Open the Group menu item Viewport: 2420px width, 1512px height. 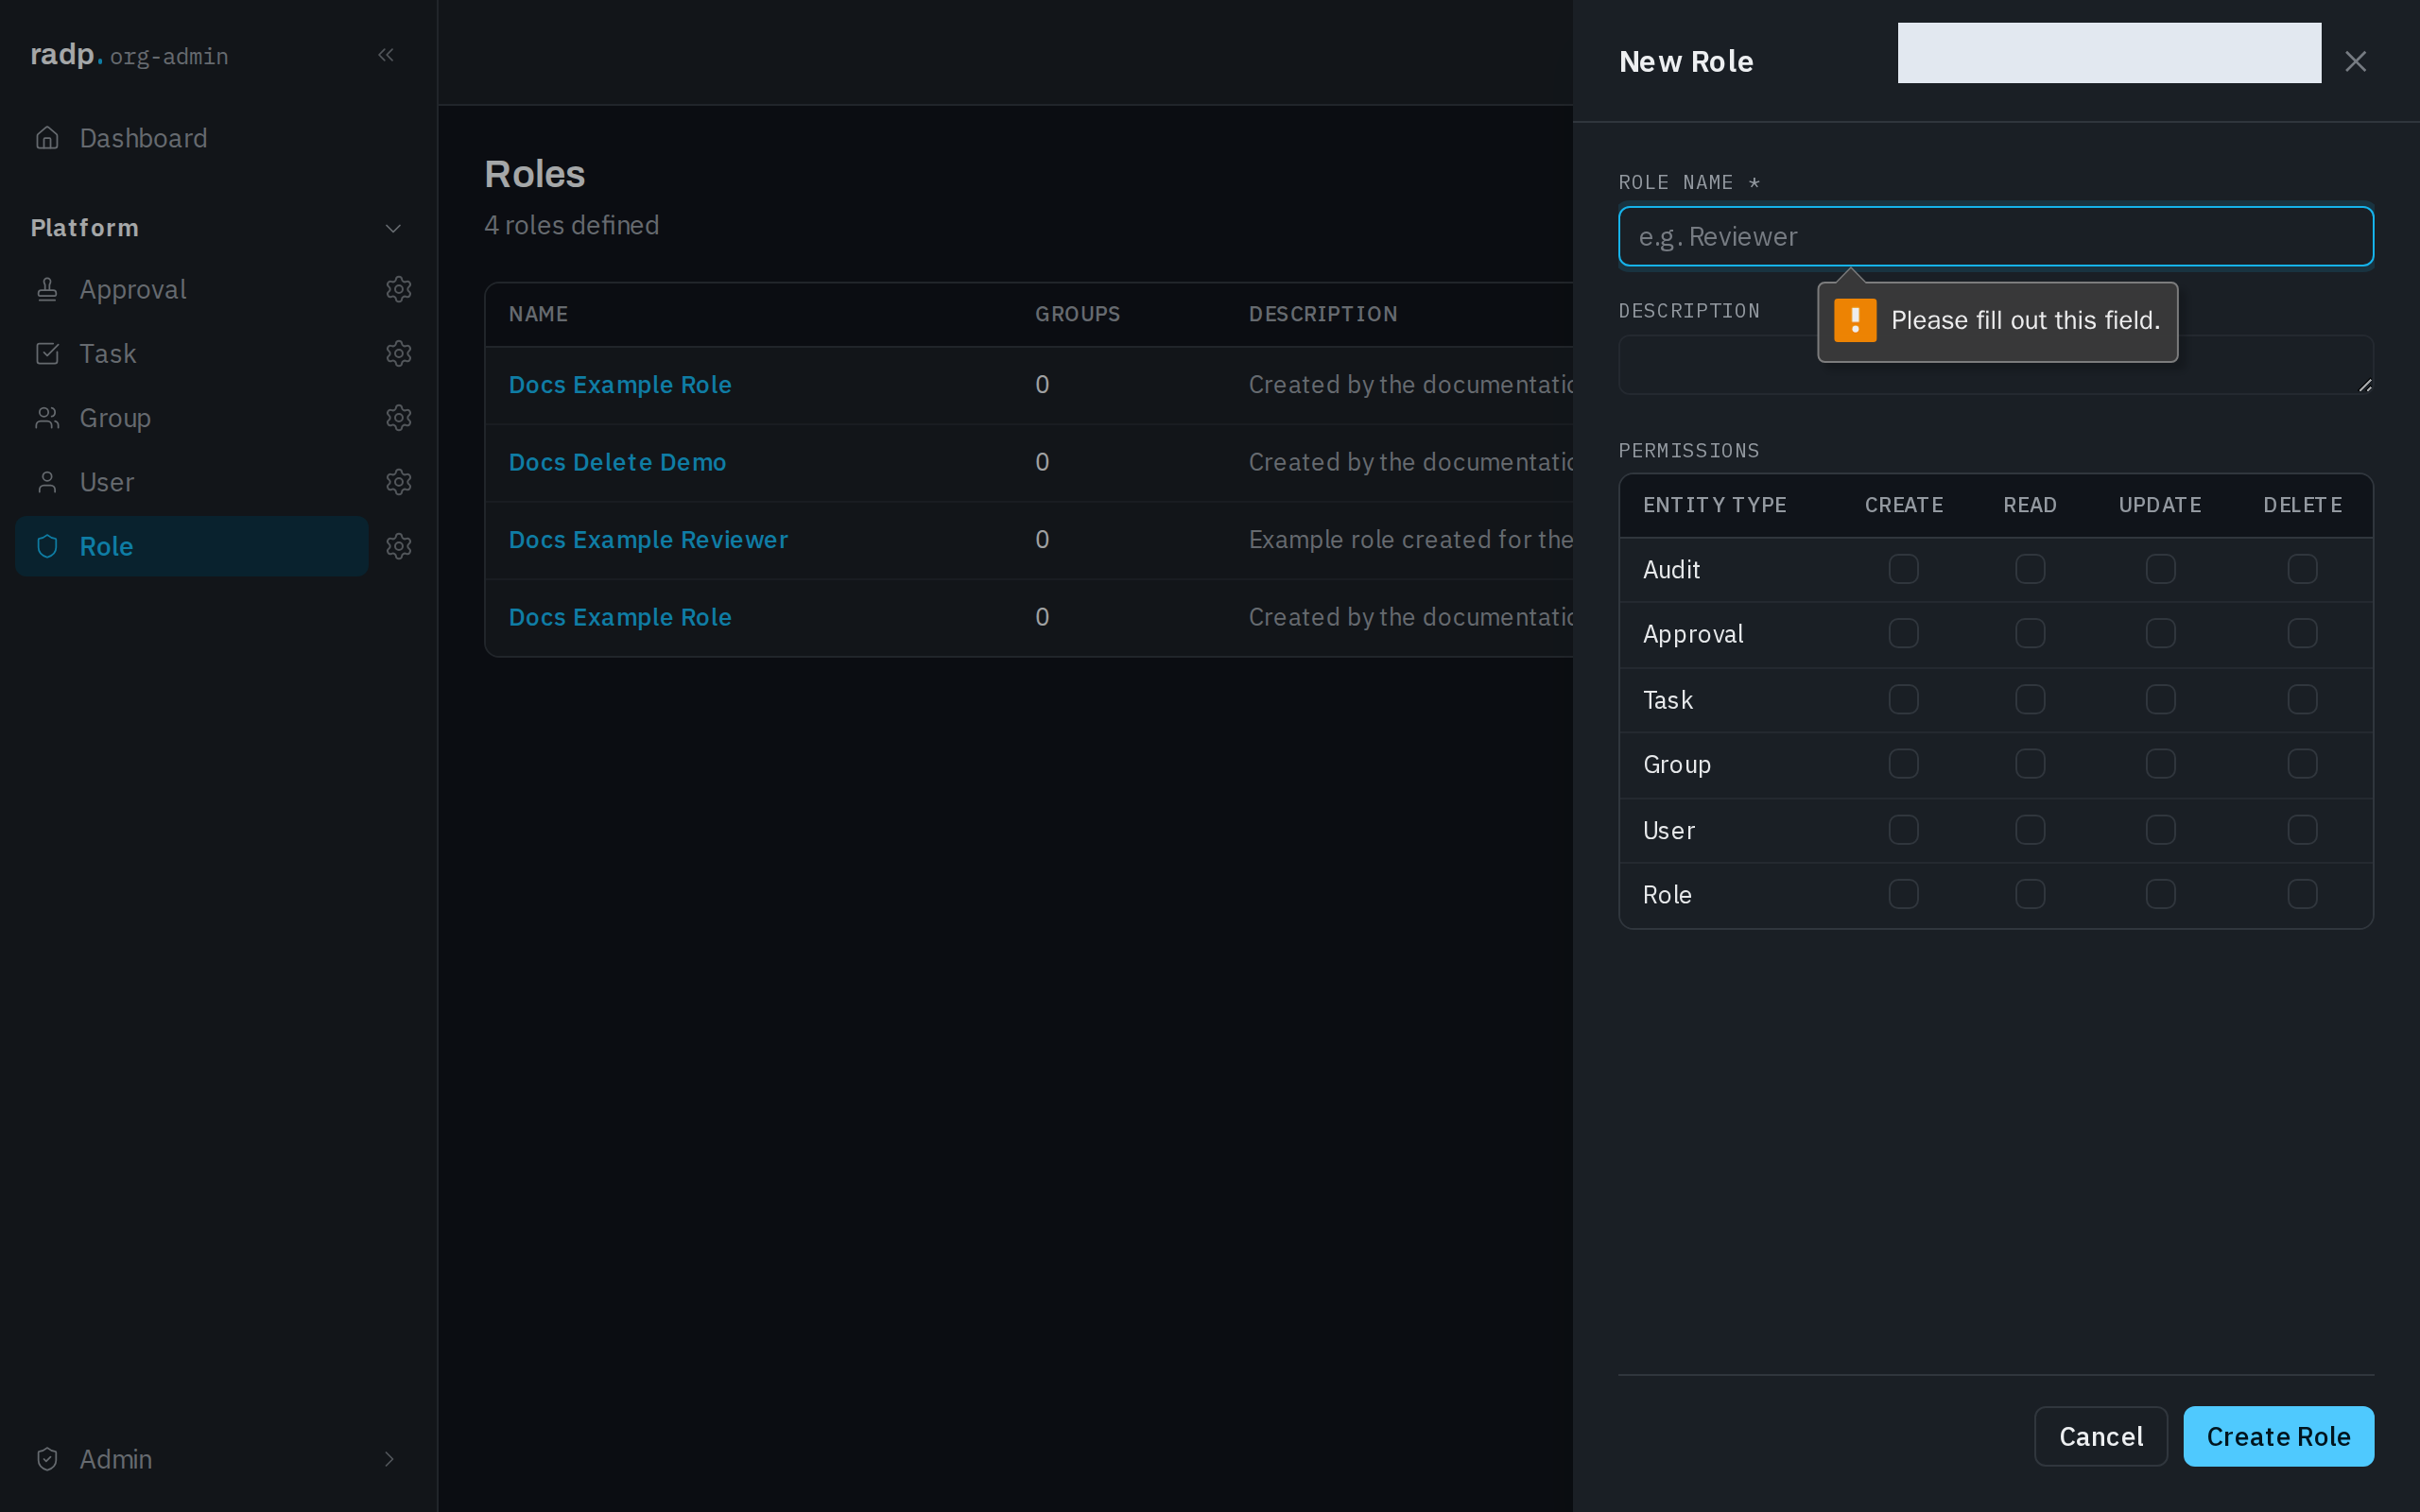click(x=192, y=418)
